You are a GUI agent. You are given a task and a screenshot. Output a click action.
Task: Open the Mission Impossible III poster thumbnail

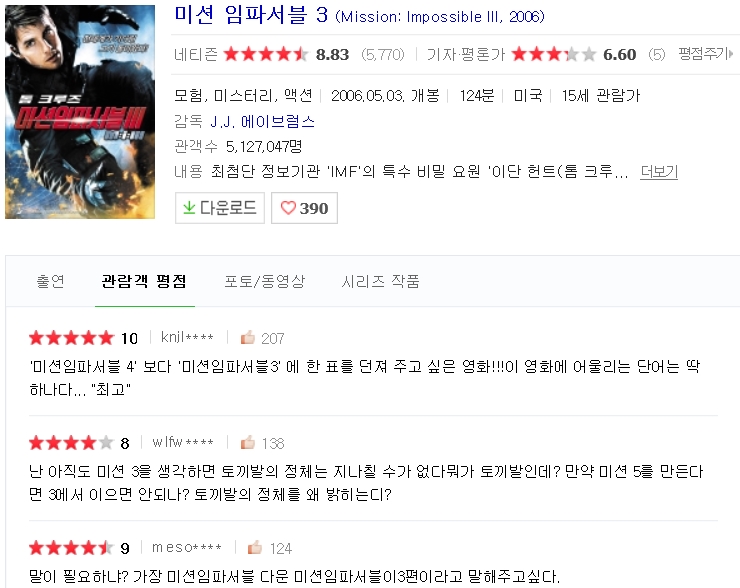(80, 112)
